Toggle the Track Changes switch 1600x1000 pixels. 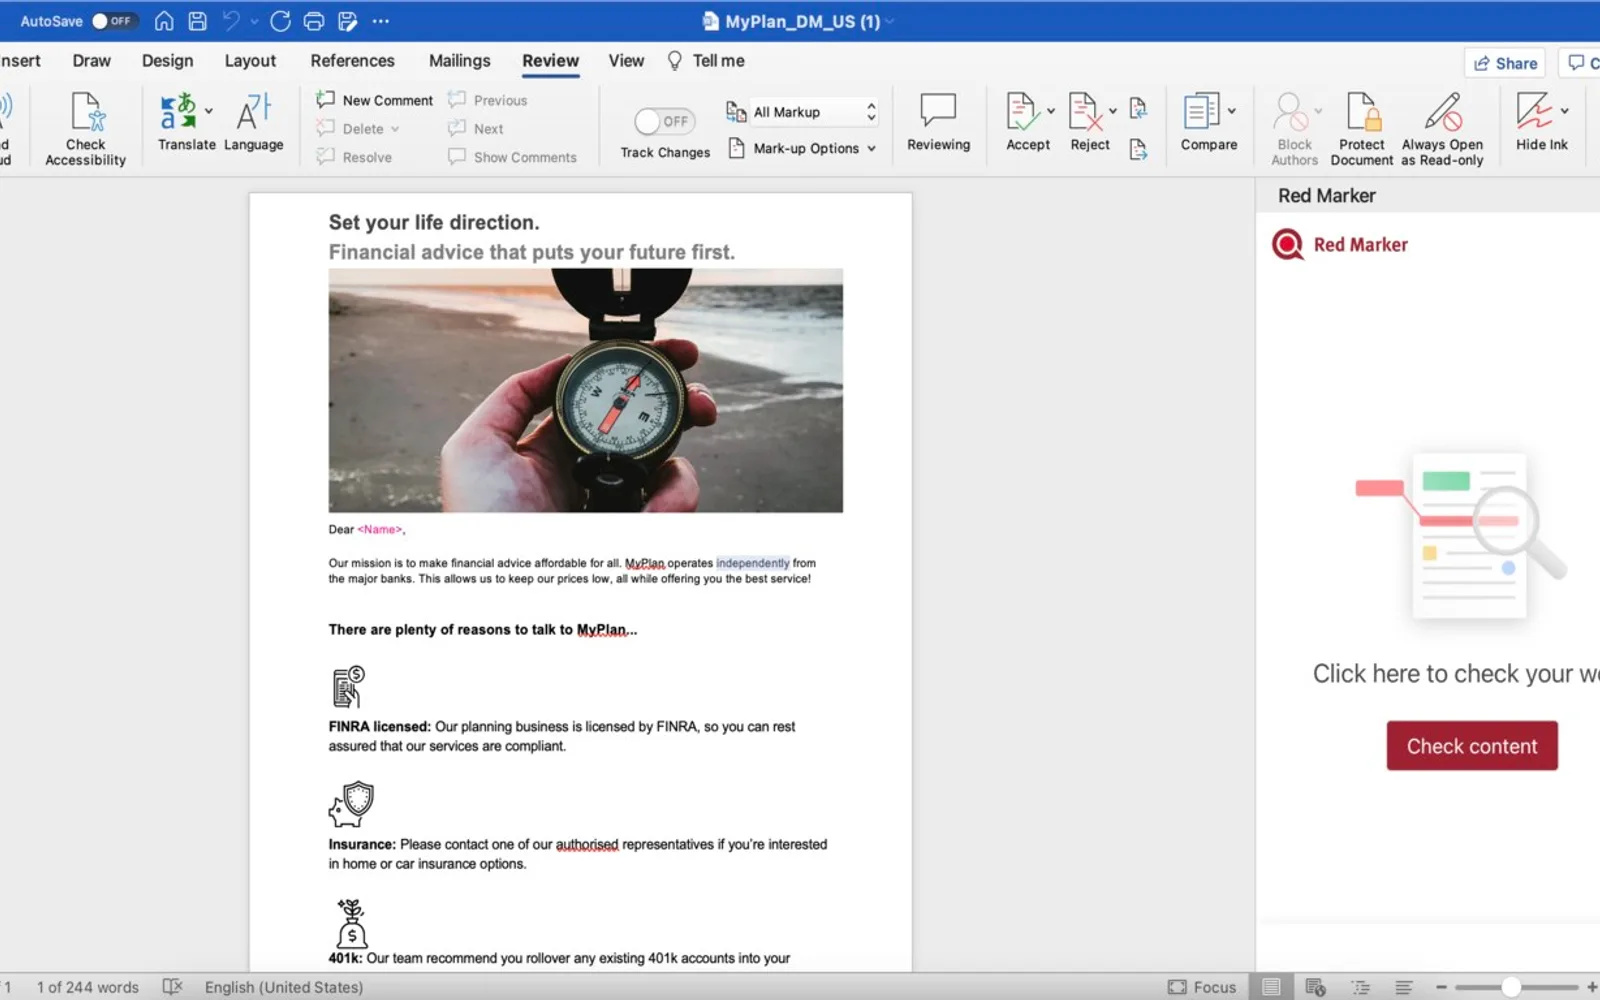click(665, 121)
